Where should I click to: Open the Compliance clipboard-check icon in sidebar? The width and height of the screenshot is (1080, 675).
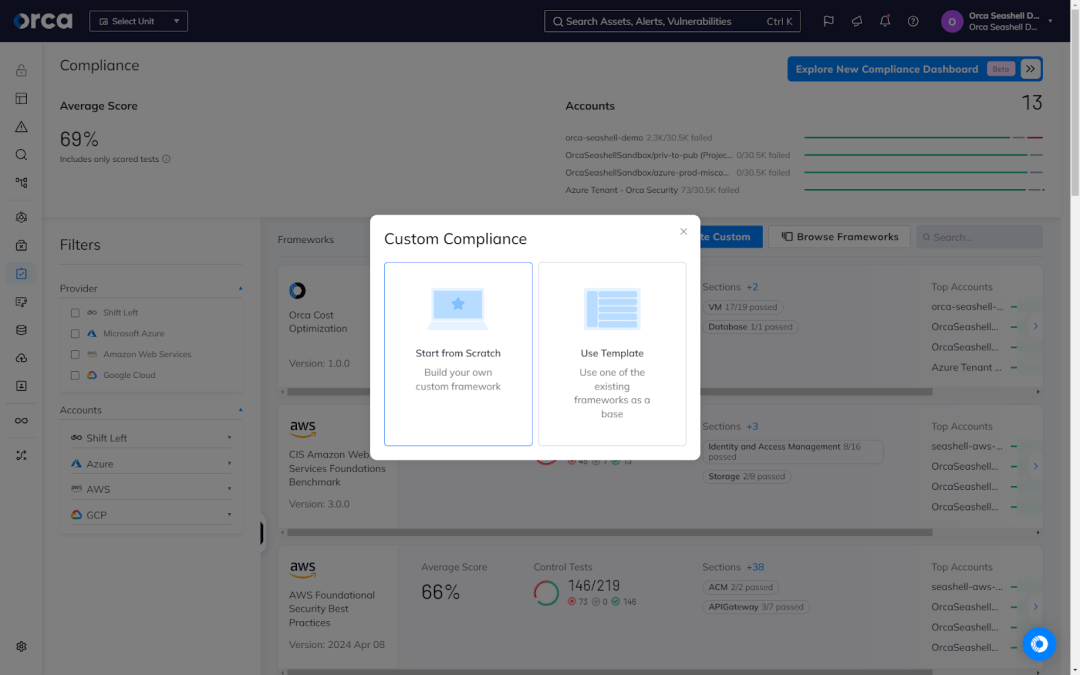point(21,273)
